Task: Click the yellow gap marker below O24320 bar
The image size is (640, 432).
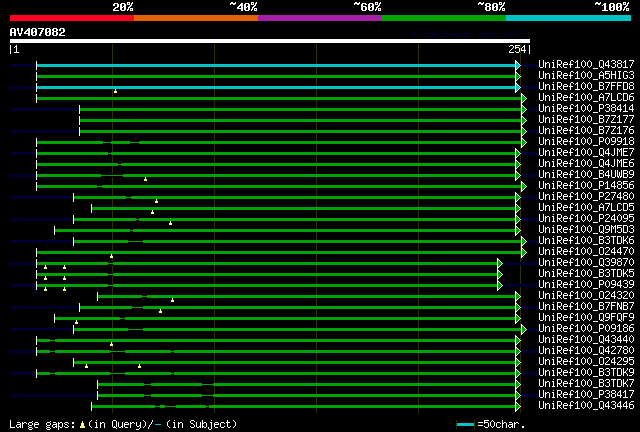Action: pyautogui.click(x=172, y=300)
